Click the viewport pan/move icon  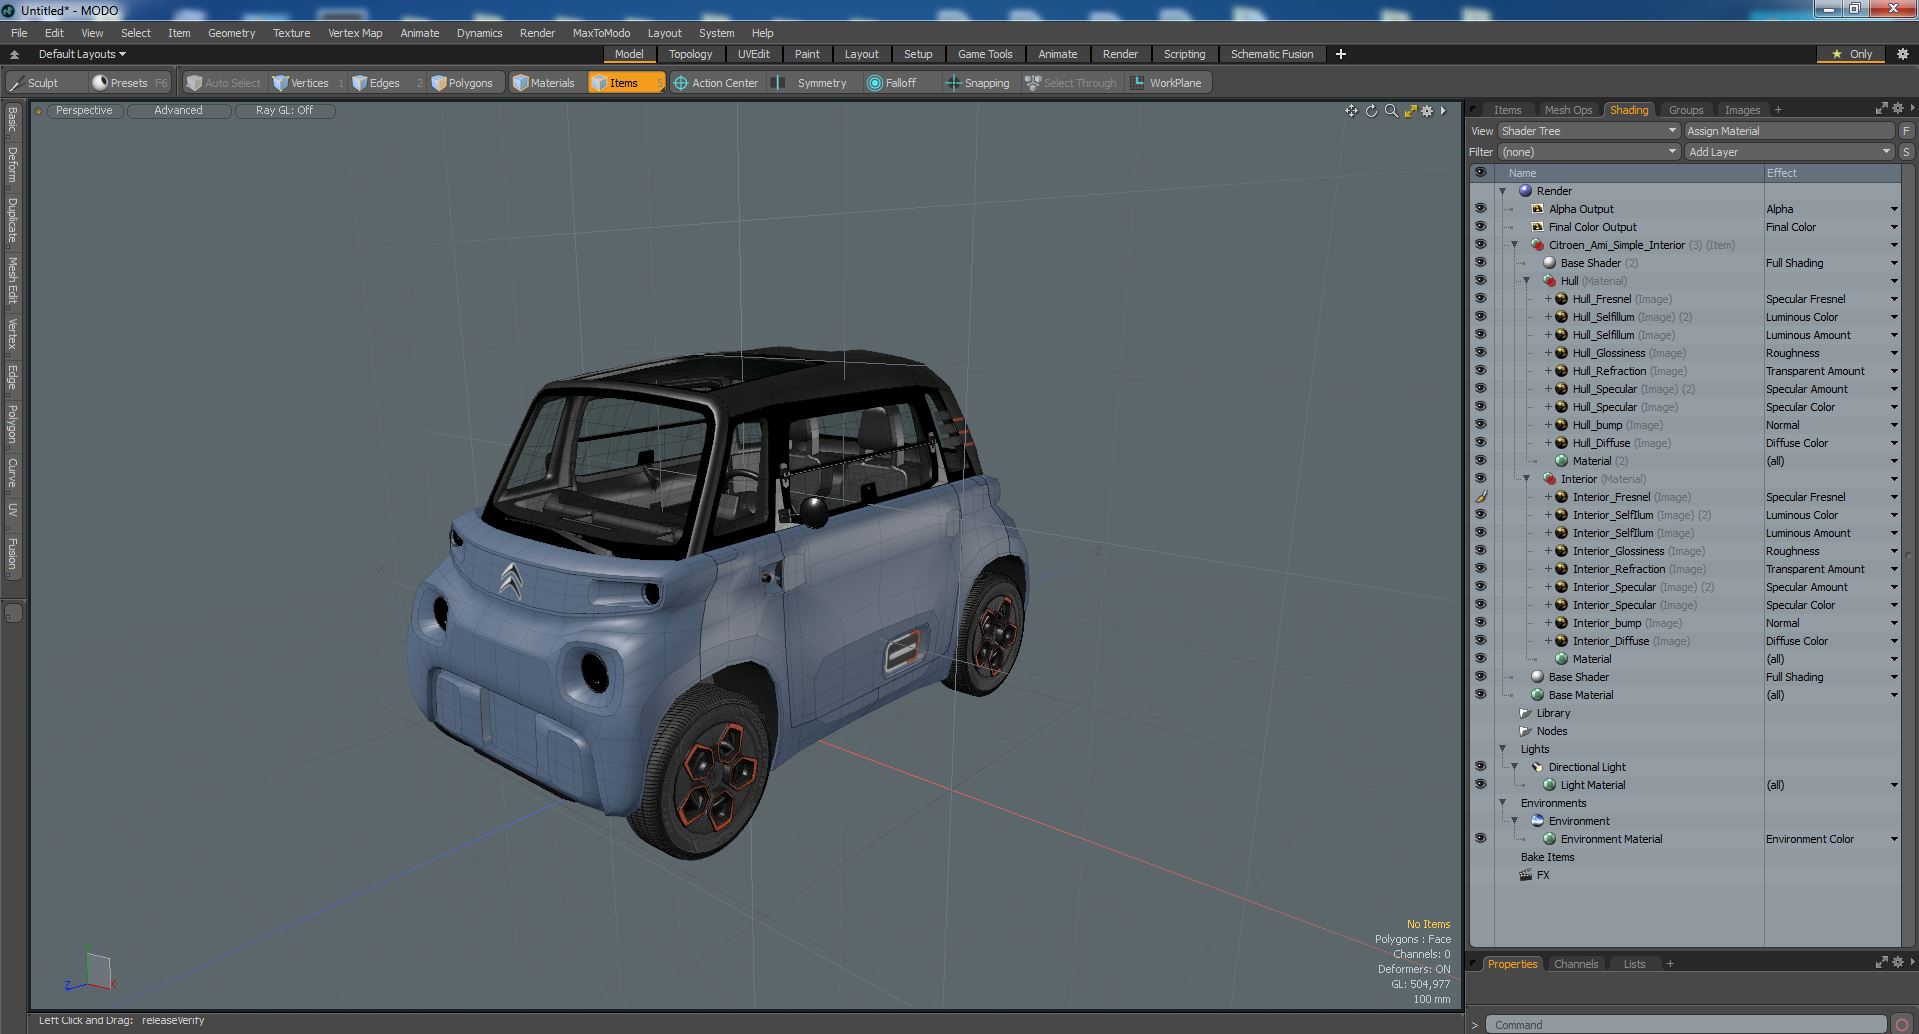[x=1351, y=111]
